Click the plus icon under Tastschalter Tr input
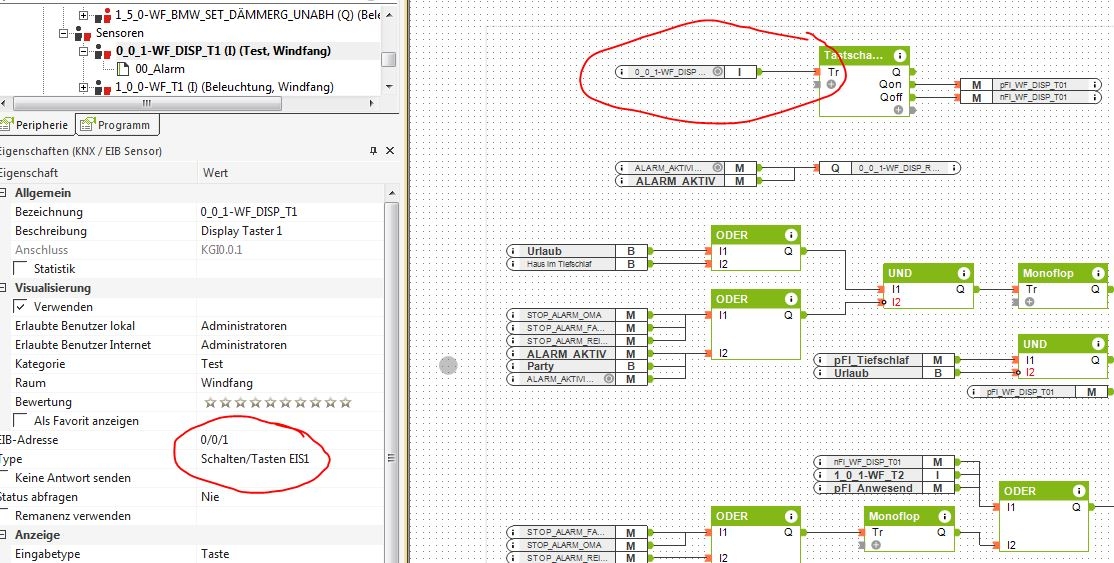 [831, 85]
